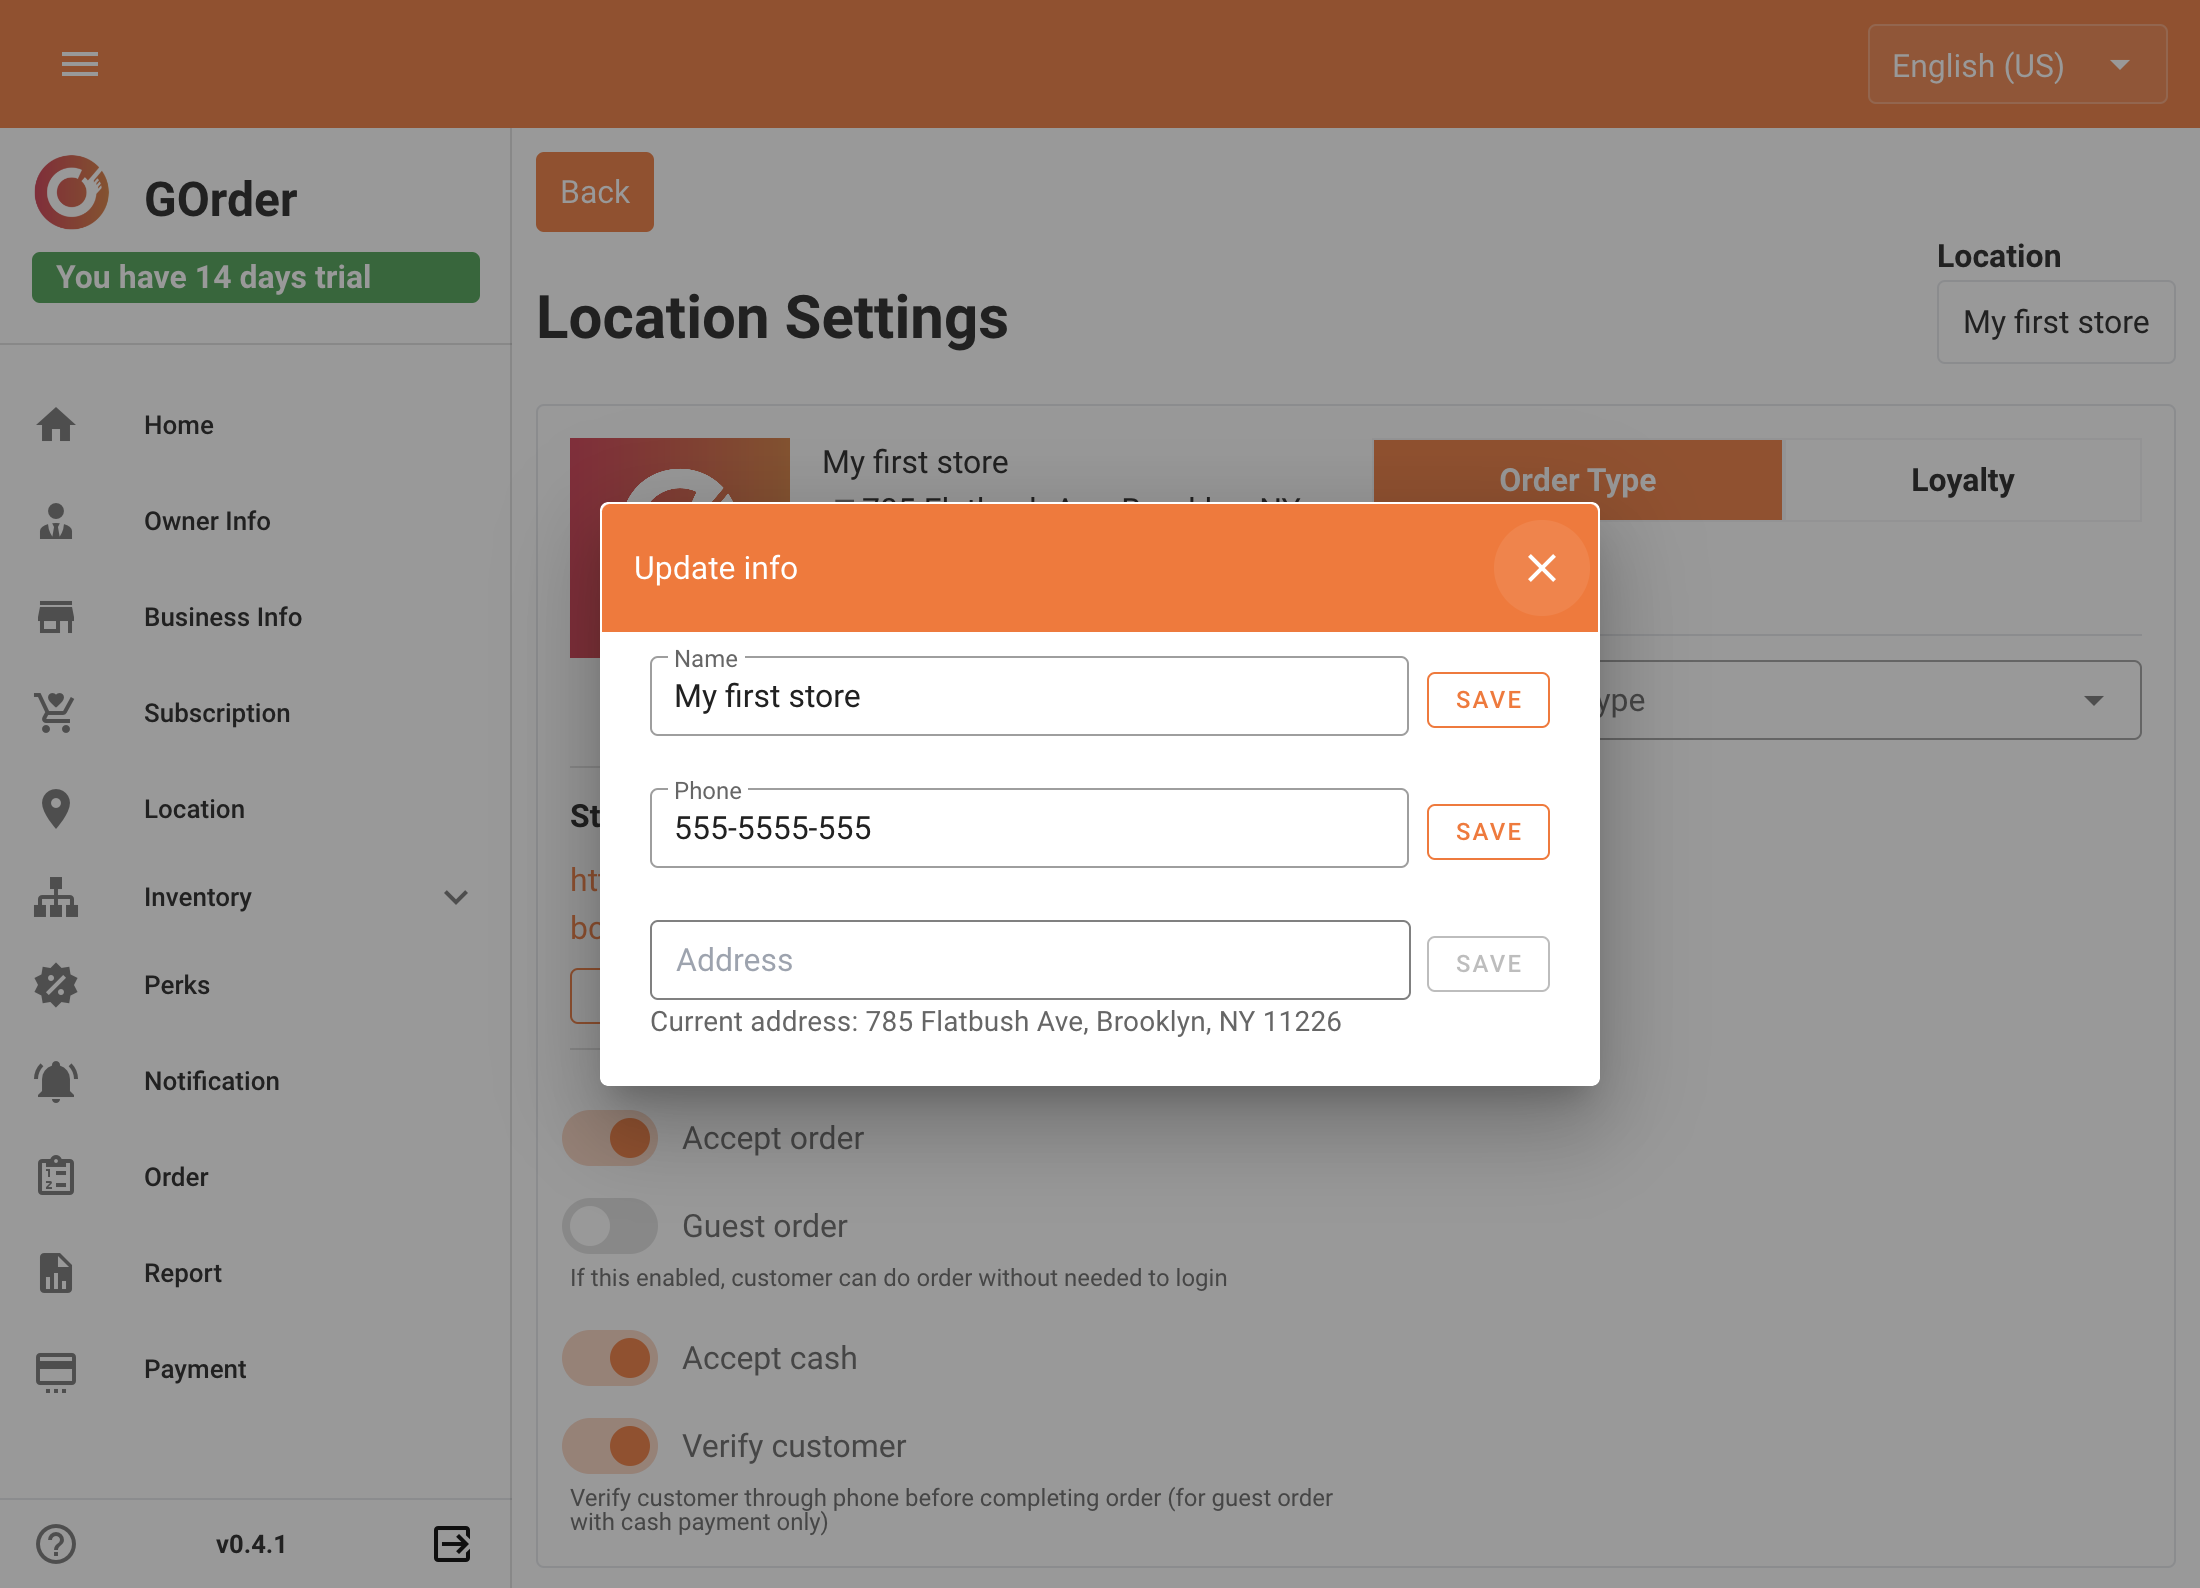Open the English (US) language dropdown

(x=2017, y=65)
